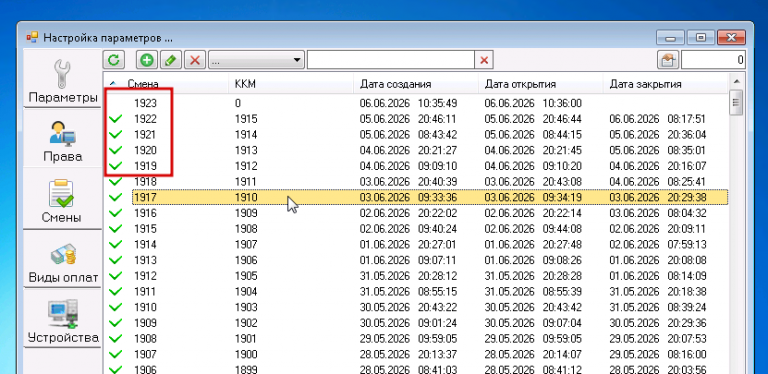
Task: Maximize the Настройка параметров window
Action: 701,38
